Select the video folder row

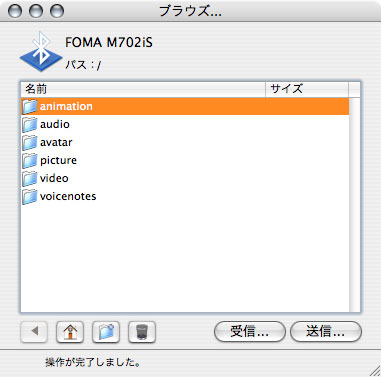coord(185,178)
